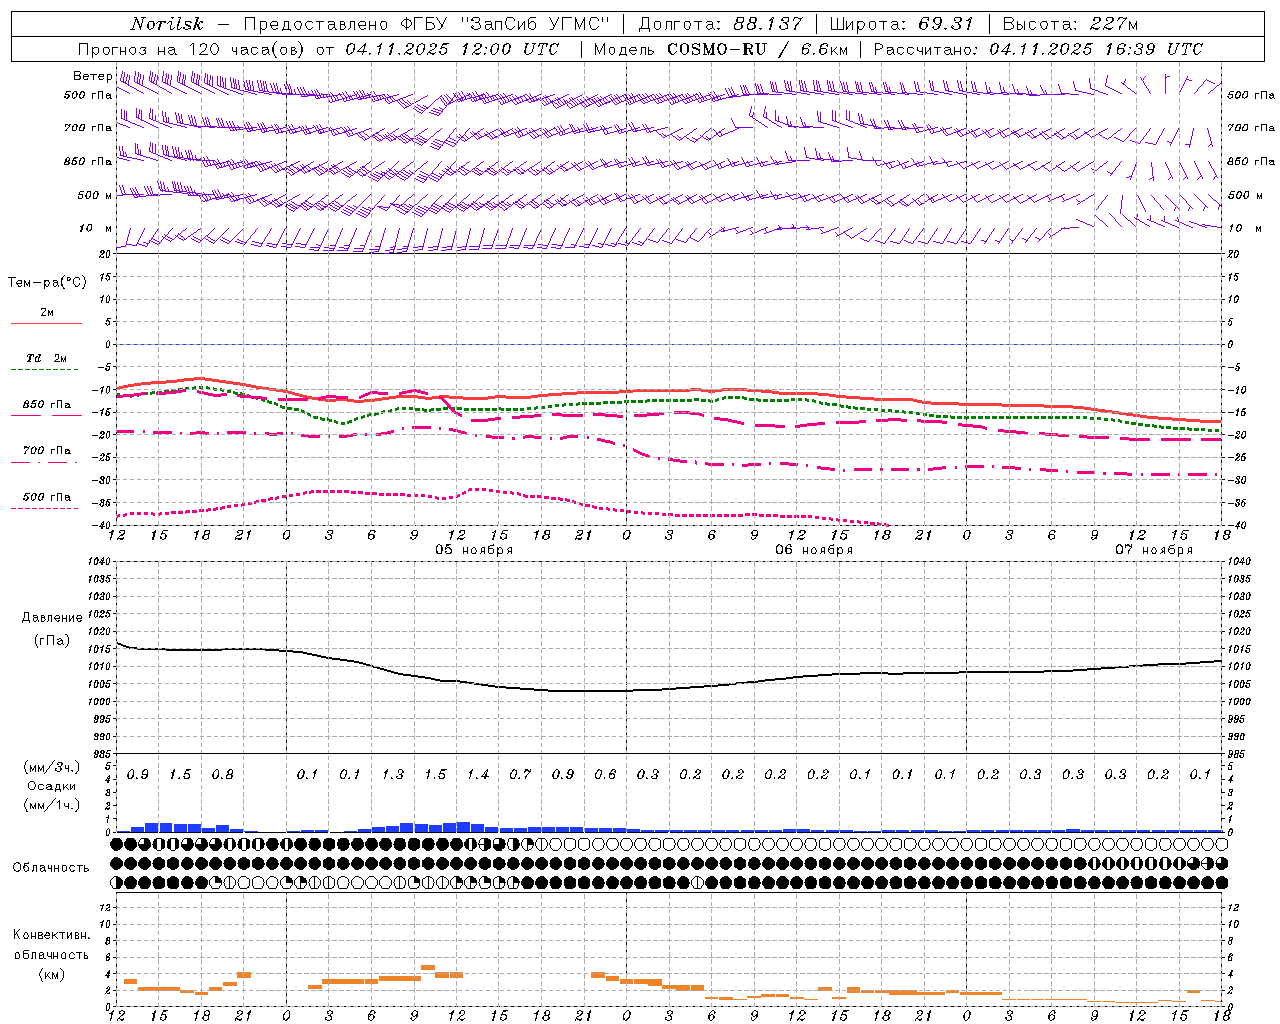Select the model name "COSMO-RU / 6.6км"
Viewport: 1280px width, 1024px height.
[757, 49]
